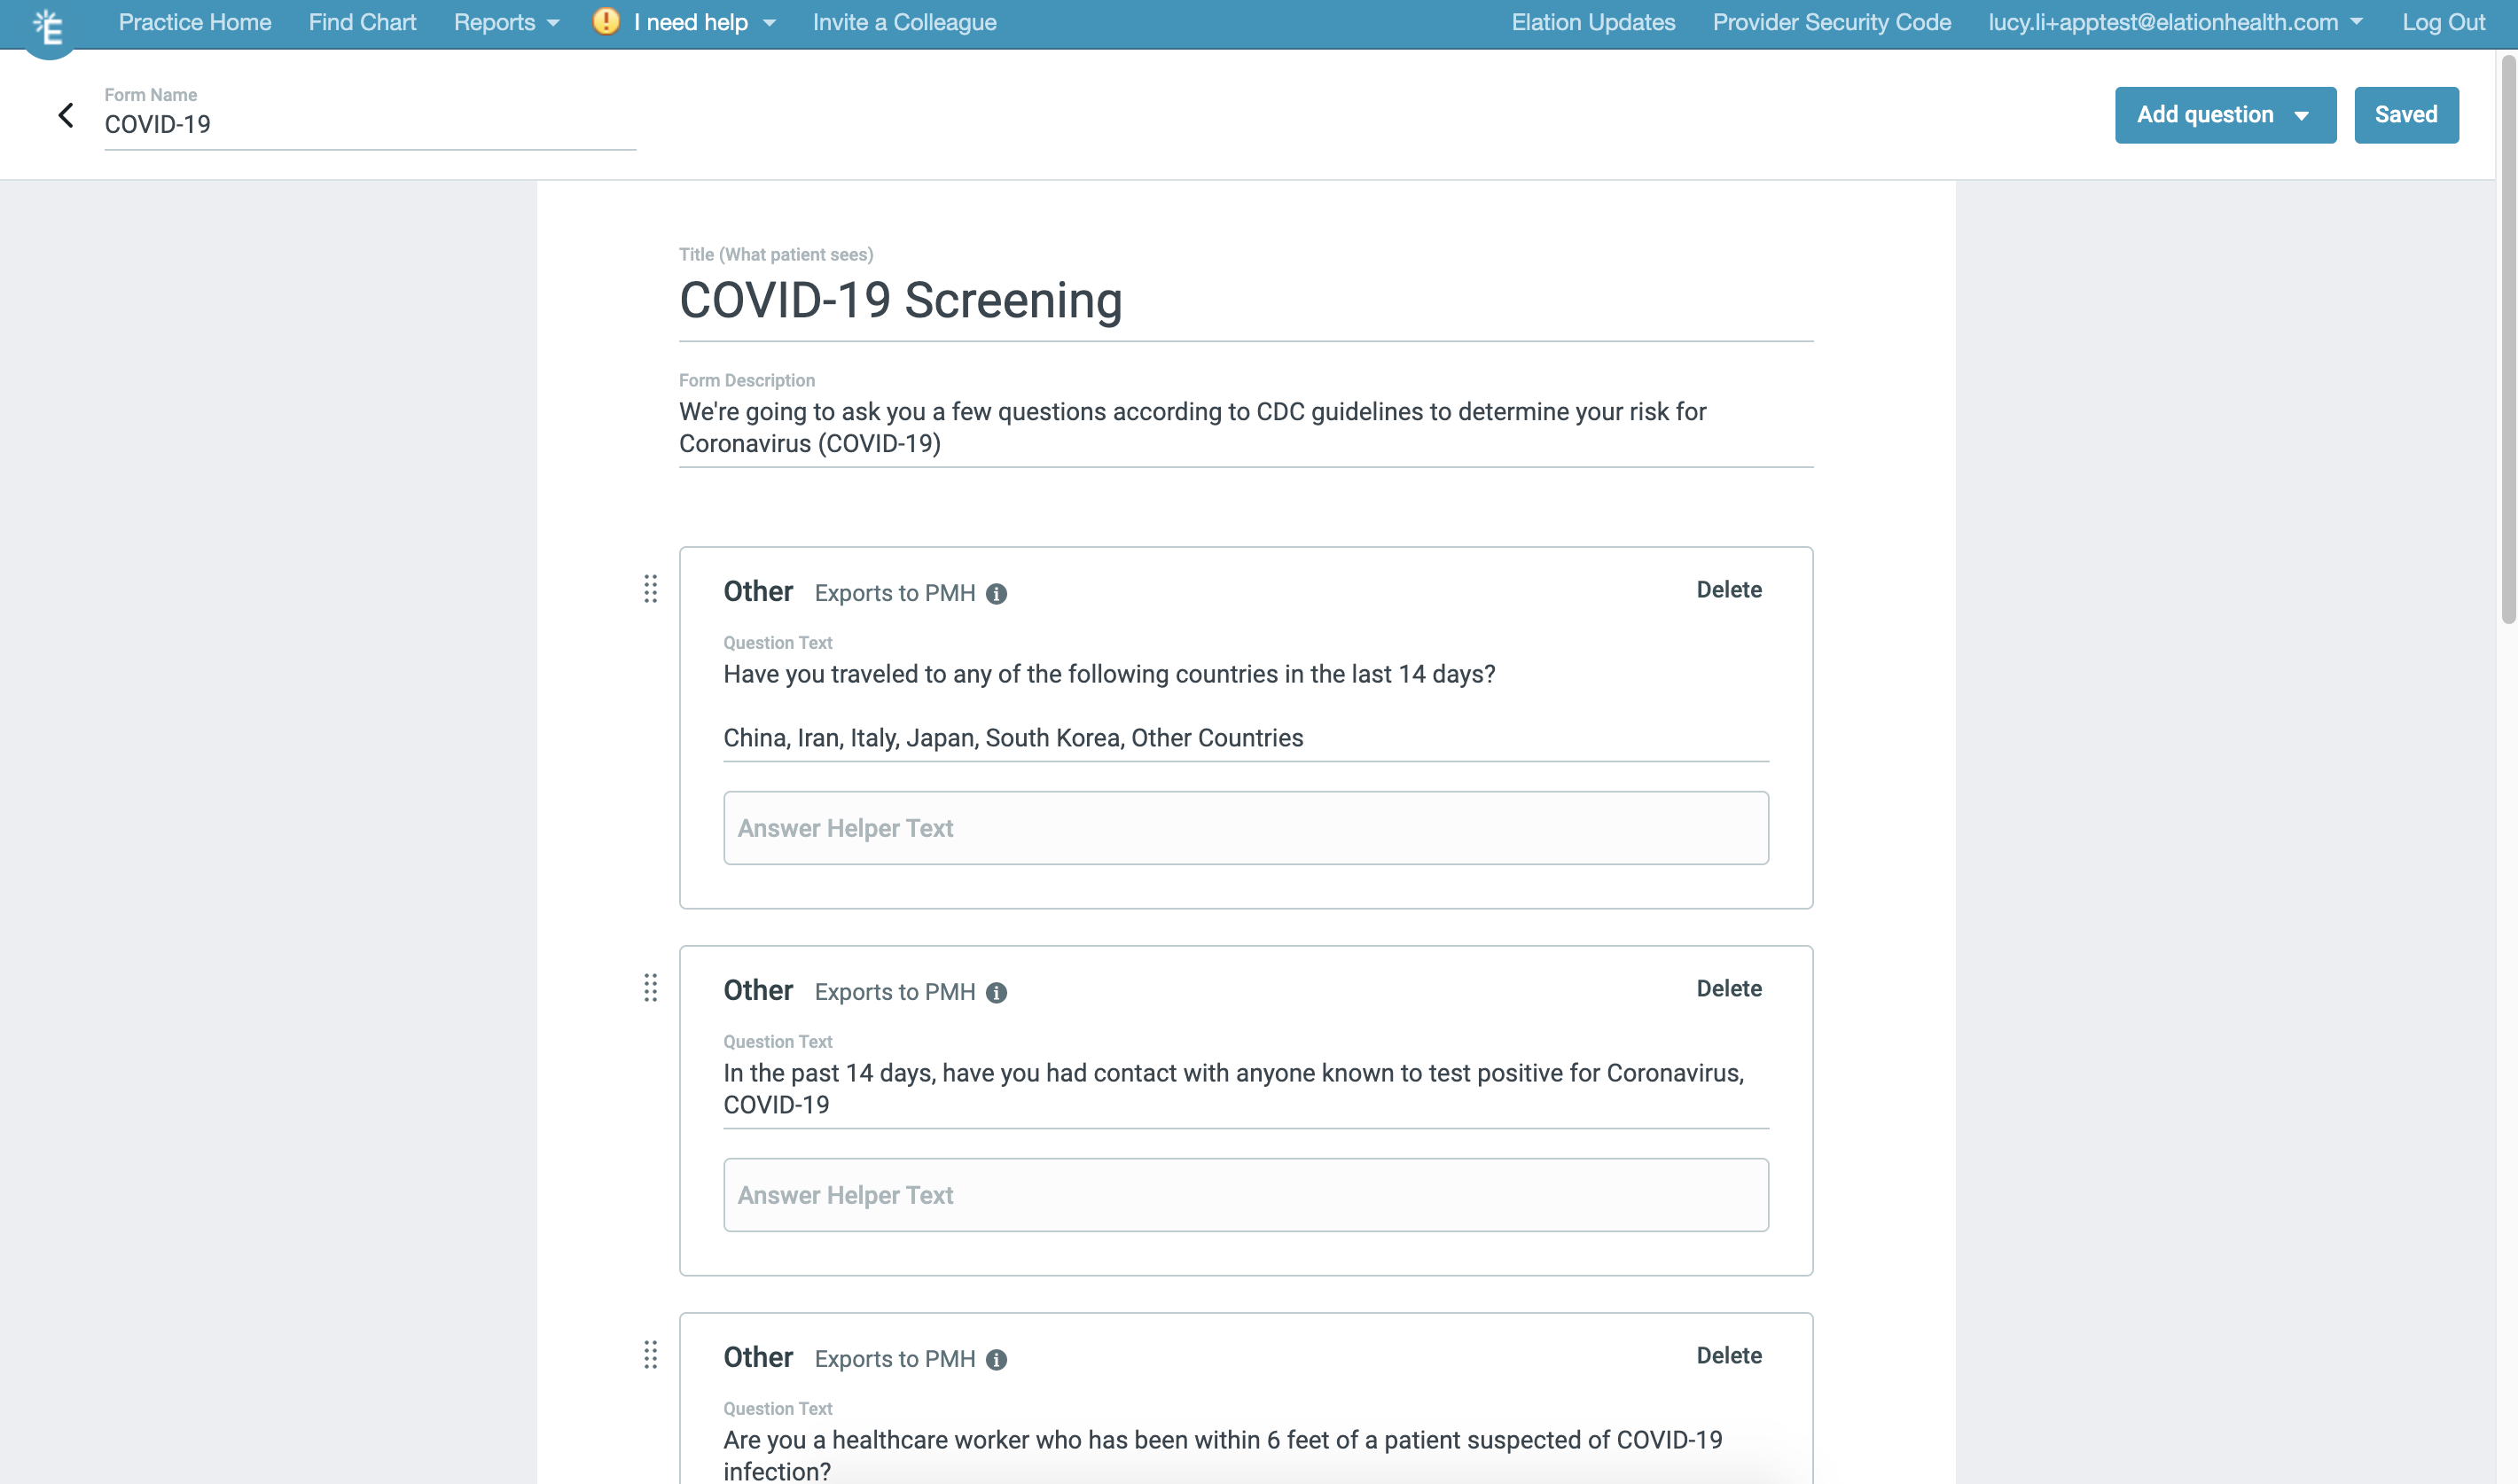2518x1484 pixels.
Task: Click the Log Out link
Action: pyautogui.click(x=2443, y=22)
